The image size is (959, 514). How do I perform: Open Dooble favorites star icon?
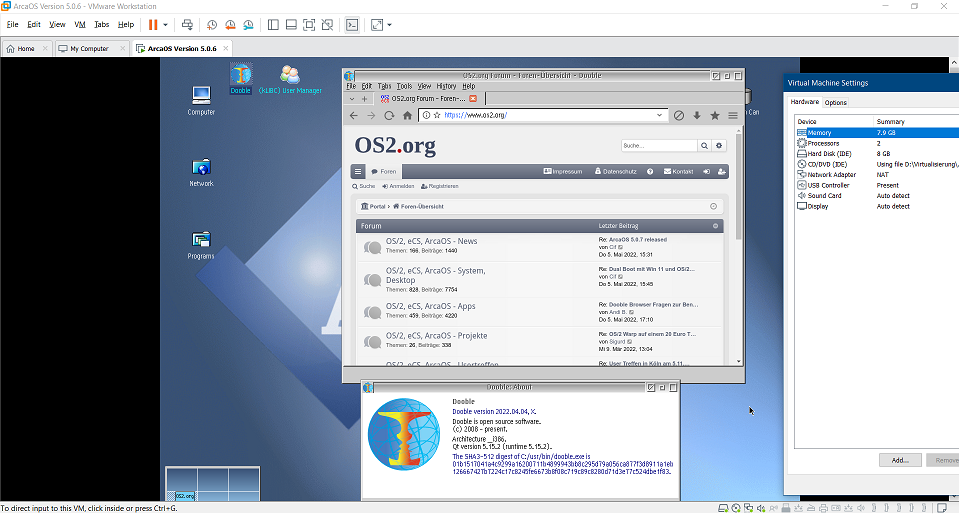[x=714, y=115]
